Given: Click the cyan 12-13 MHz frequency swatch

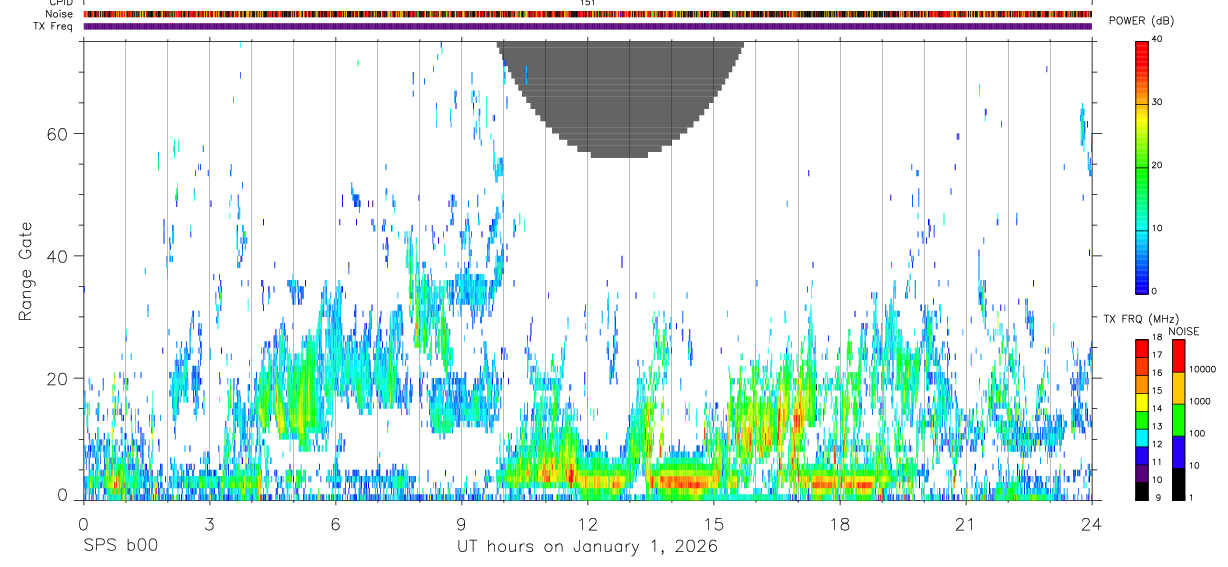Looking at the screenshot, I should point(1141,438).
